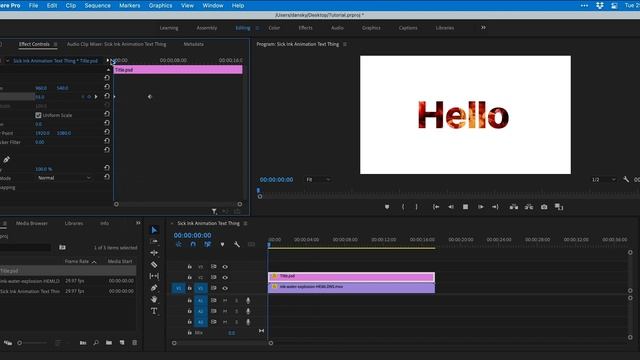Image resolution: width=640 pixels, height=360 pixels.
Task: Select the Slip tool
Action: (x=154, y=276)
